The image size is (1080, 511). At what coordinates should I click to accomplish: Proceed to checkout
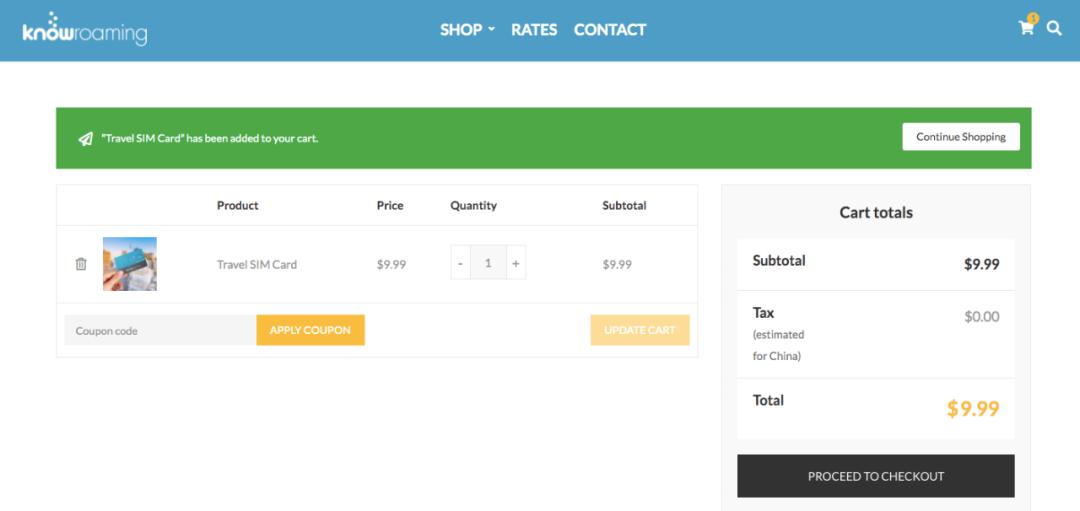coord(876,476)
